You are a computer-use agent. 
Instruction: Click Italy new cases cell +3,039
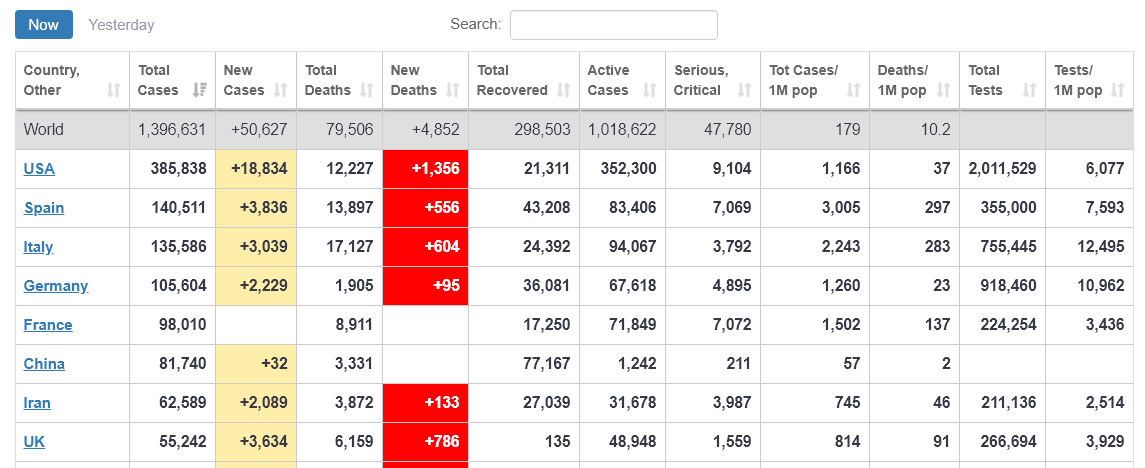click(x=256, y=248)
